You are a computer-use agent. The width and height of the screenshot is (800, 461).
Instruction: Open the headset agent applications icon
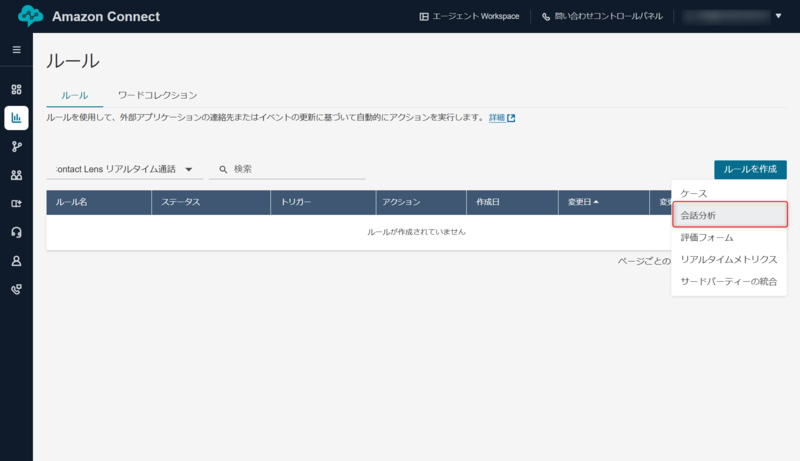click(x=16, y=233)
